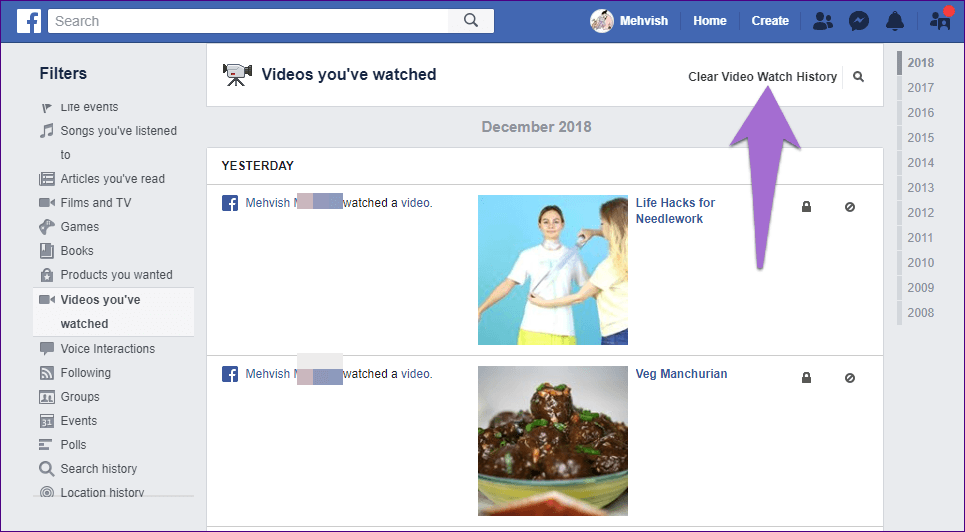Click search icon beside Clear Video Watch History
The image size is (965, 532).
tap(859, 77)
